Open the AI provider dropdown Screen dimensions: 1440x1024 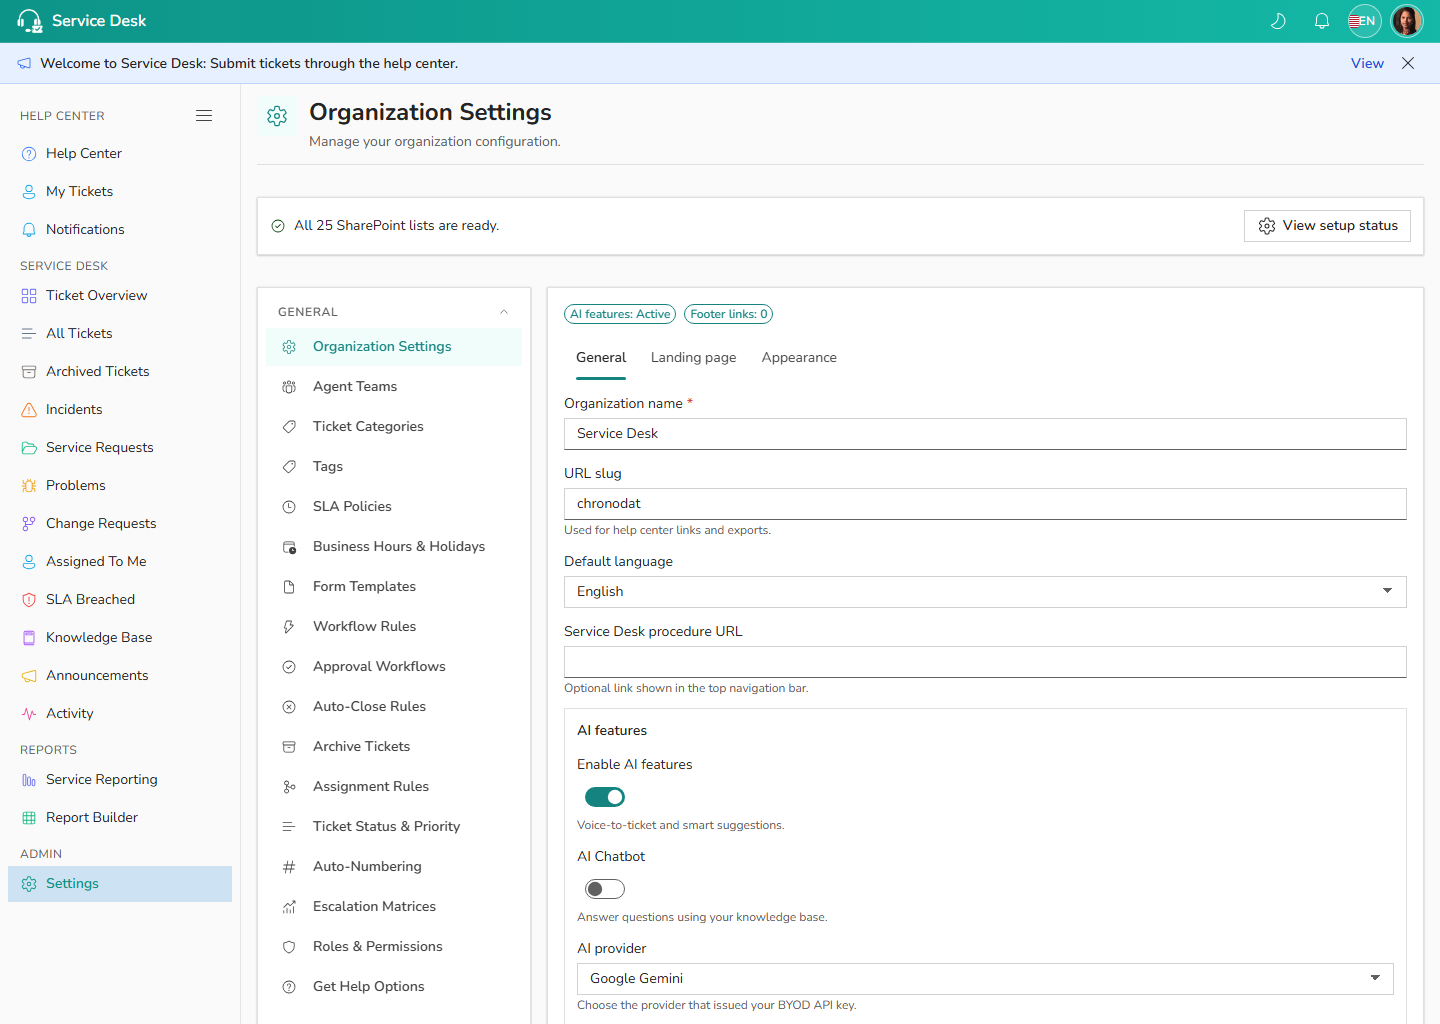[985, 979]
